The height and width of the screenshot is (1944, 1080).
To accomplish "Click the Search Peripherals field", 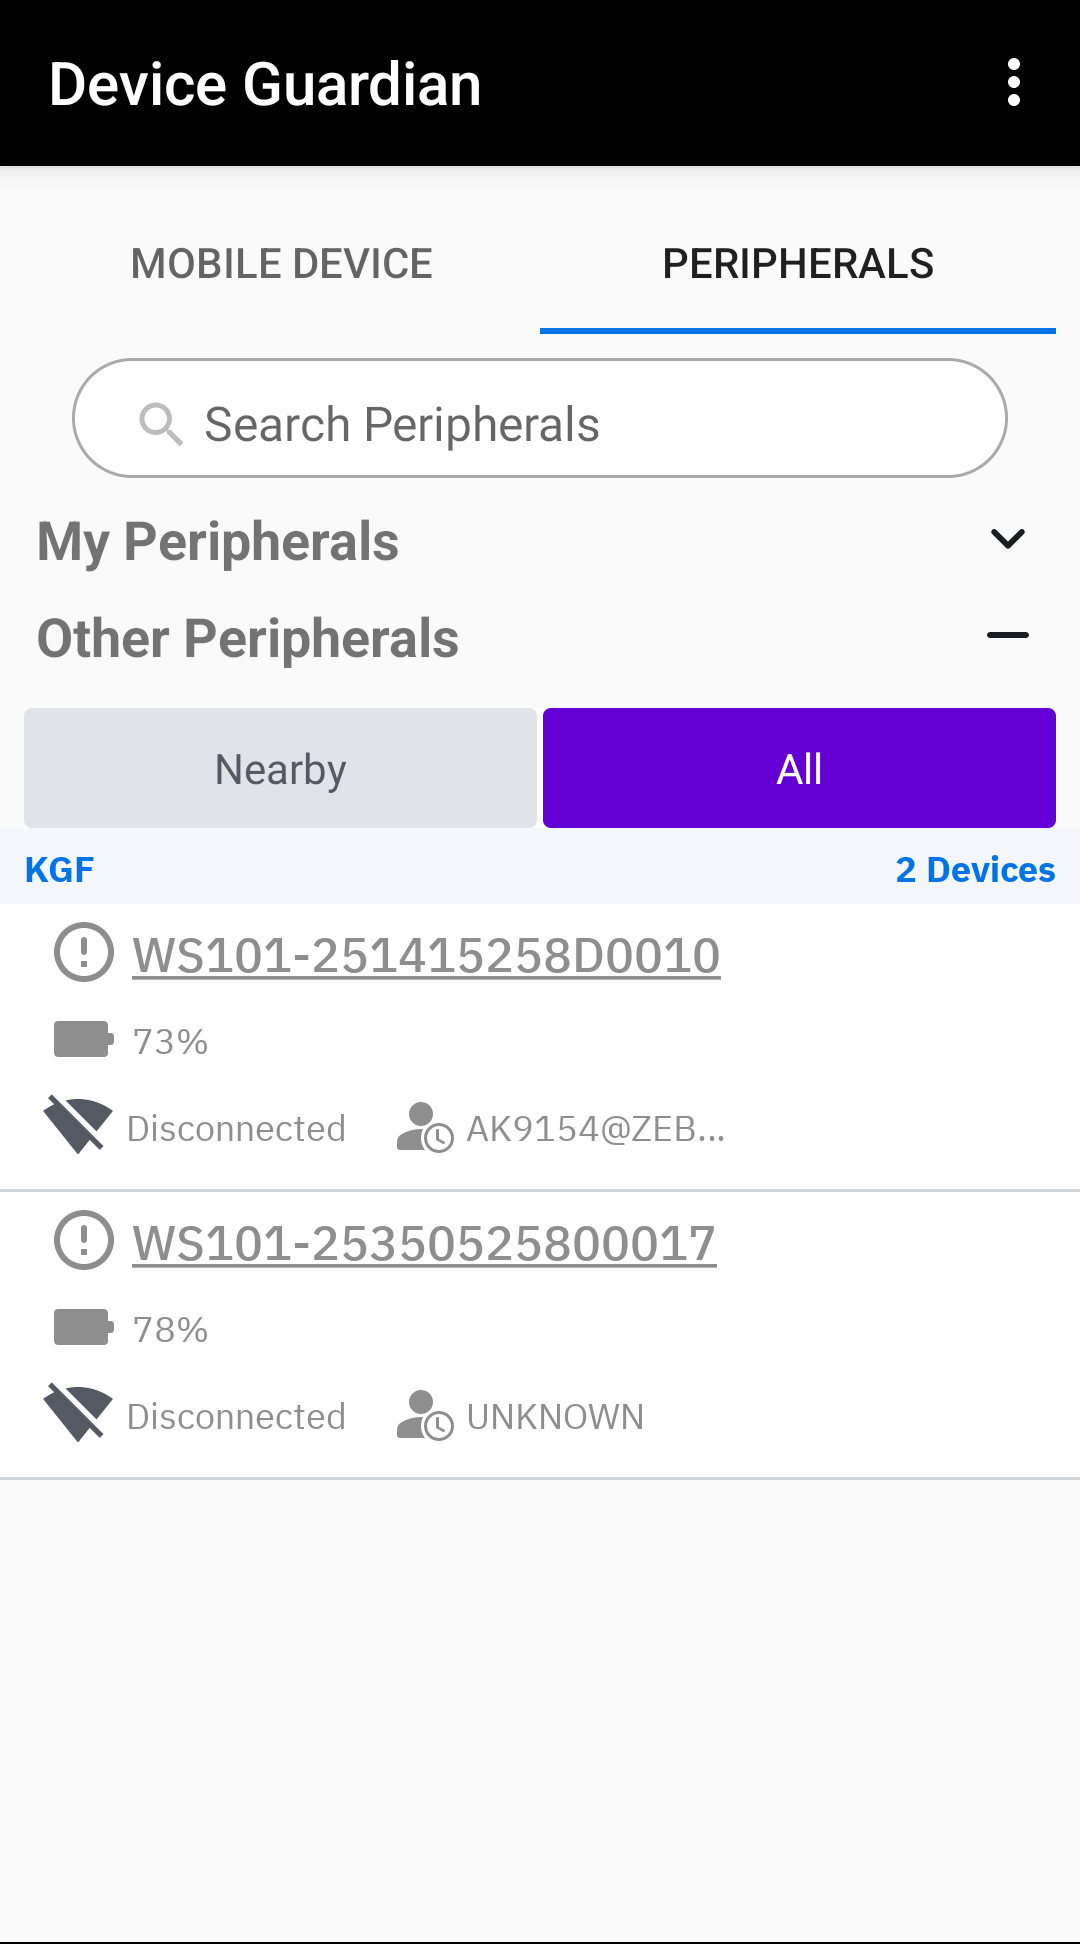I will [x=540, y=418].
